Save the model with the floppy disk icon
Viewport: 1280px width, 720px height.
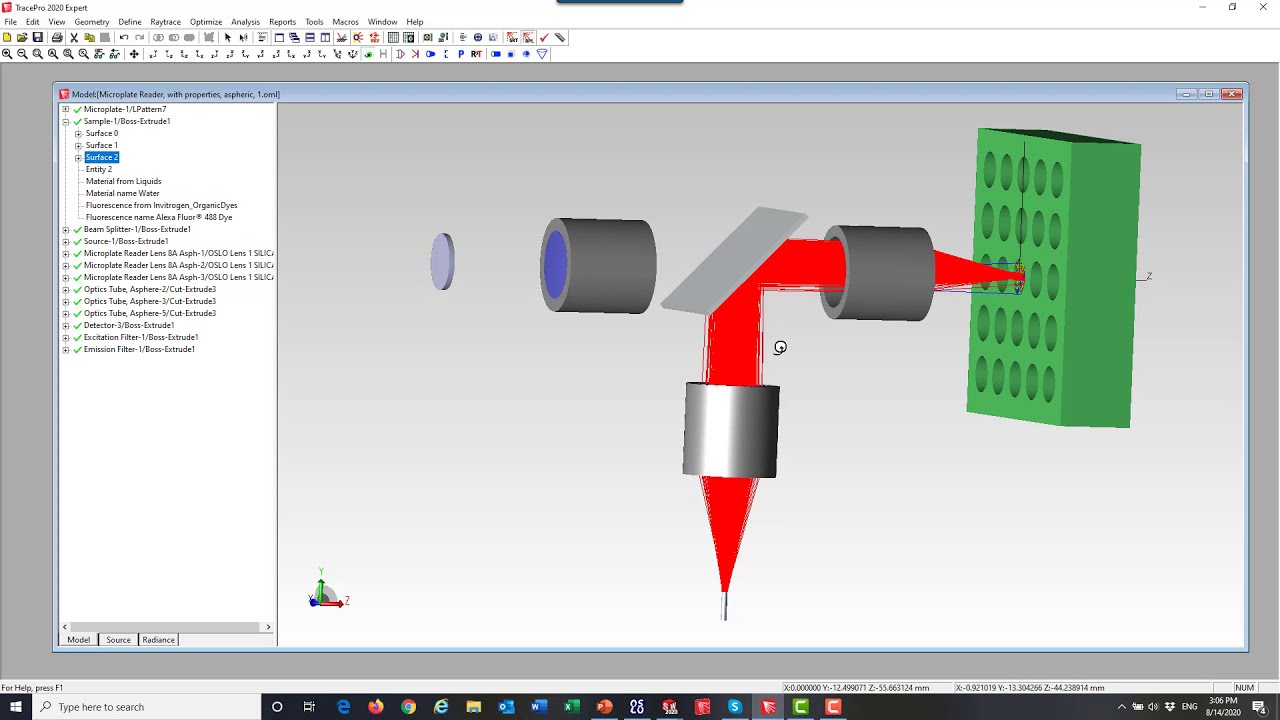[x=38, y=38]
